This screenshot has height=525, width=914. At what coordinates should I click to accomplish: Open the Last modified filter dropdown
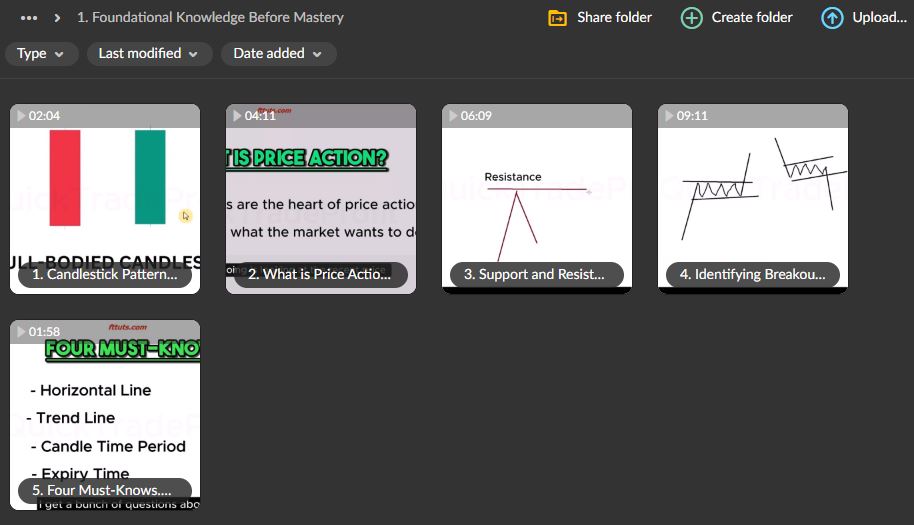coord(149,54)
